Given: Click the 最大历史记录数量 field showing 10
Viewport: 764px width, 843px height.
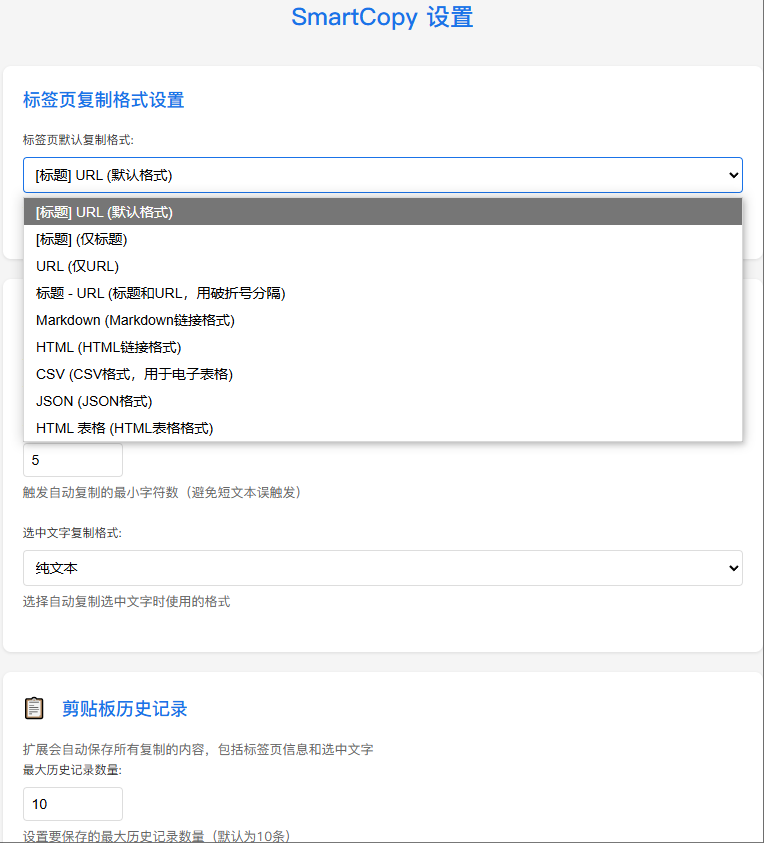Looking at the screenshot, I should point(73,804).
